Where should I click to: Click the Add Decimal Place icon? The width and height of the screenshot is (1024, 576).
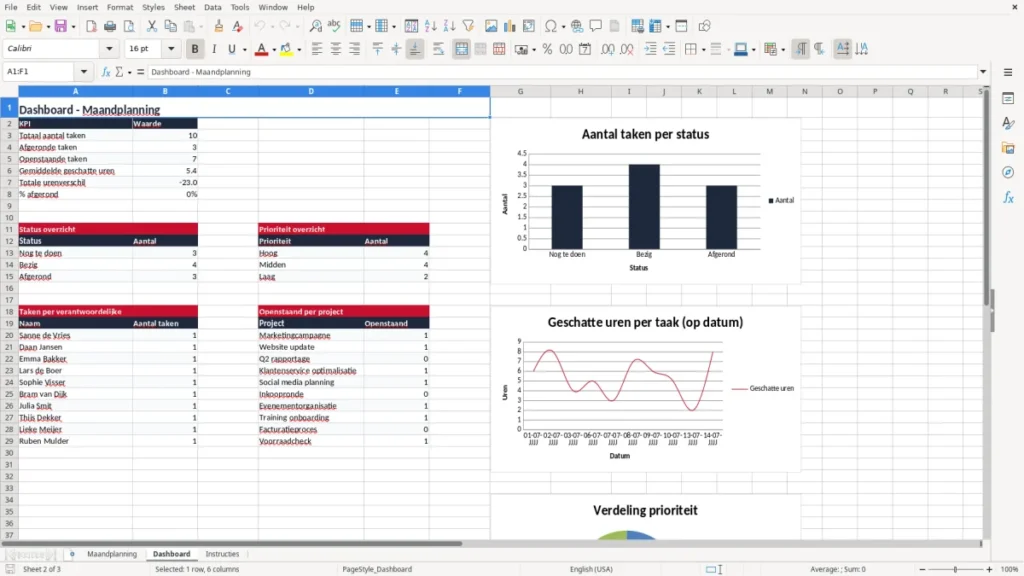tap(608, 49)
